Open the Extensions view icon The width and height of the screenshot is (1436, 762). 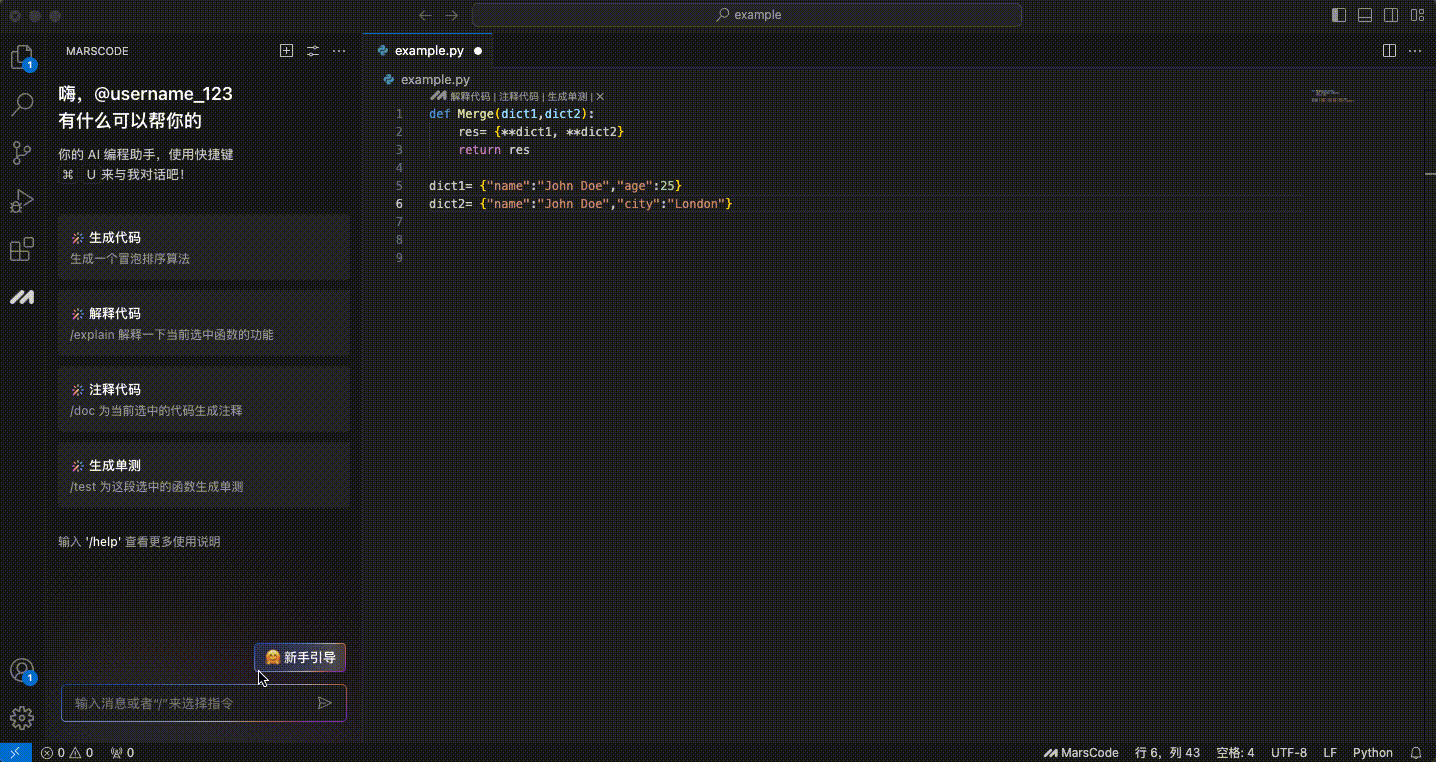tap(22, 249)
